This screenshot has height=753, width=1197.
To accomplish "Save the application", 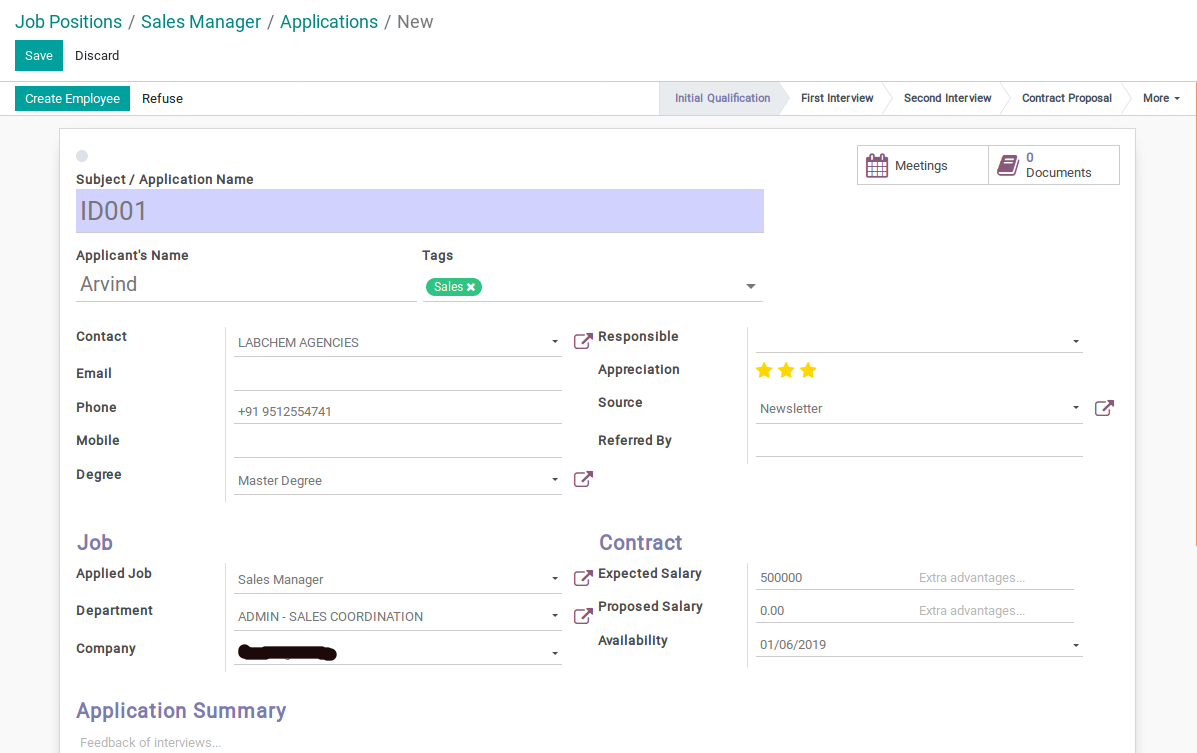I will pos(39,56).
